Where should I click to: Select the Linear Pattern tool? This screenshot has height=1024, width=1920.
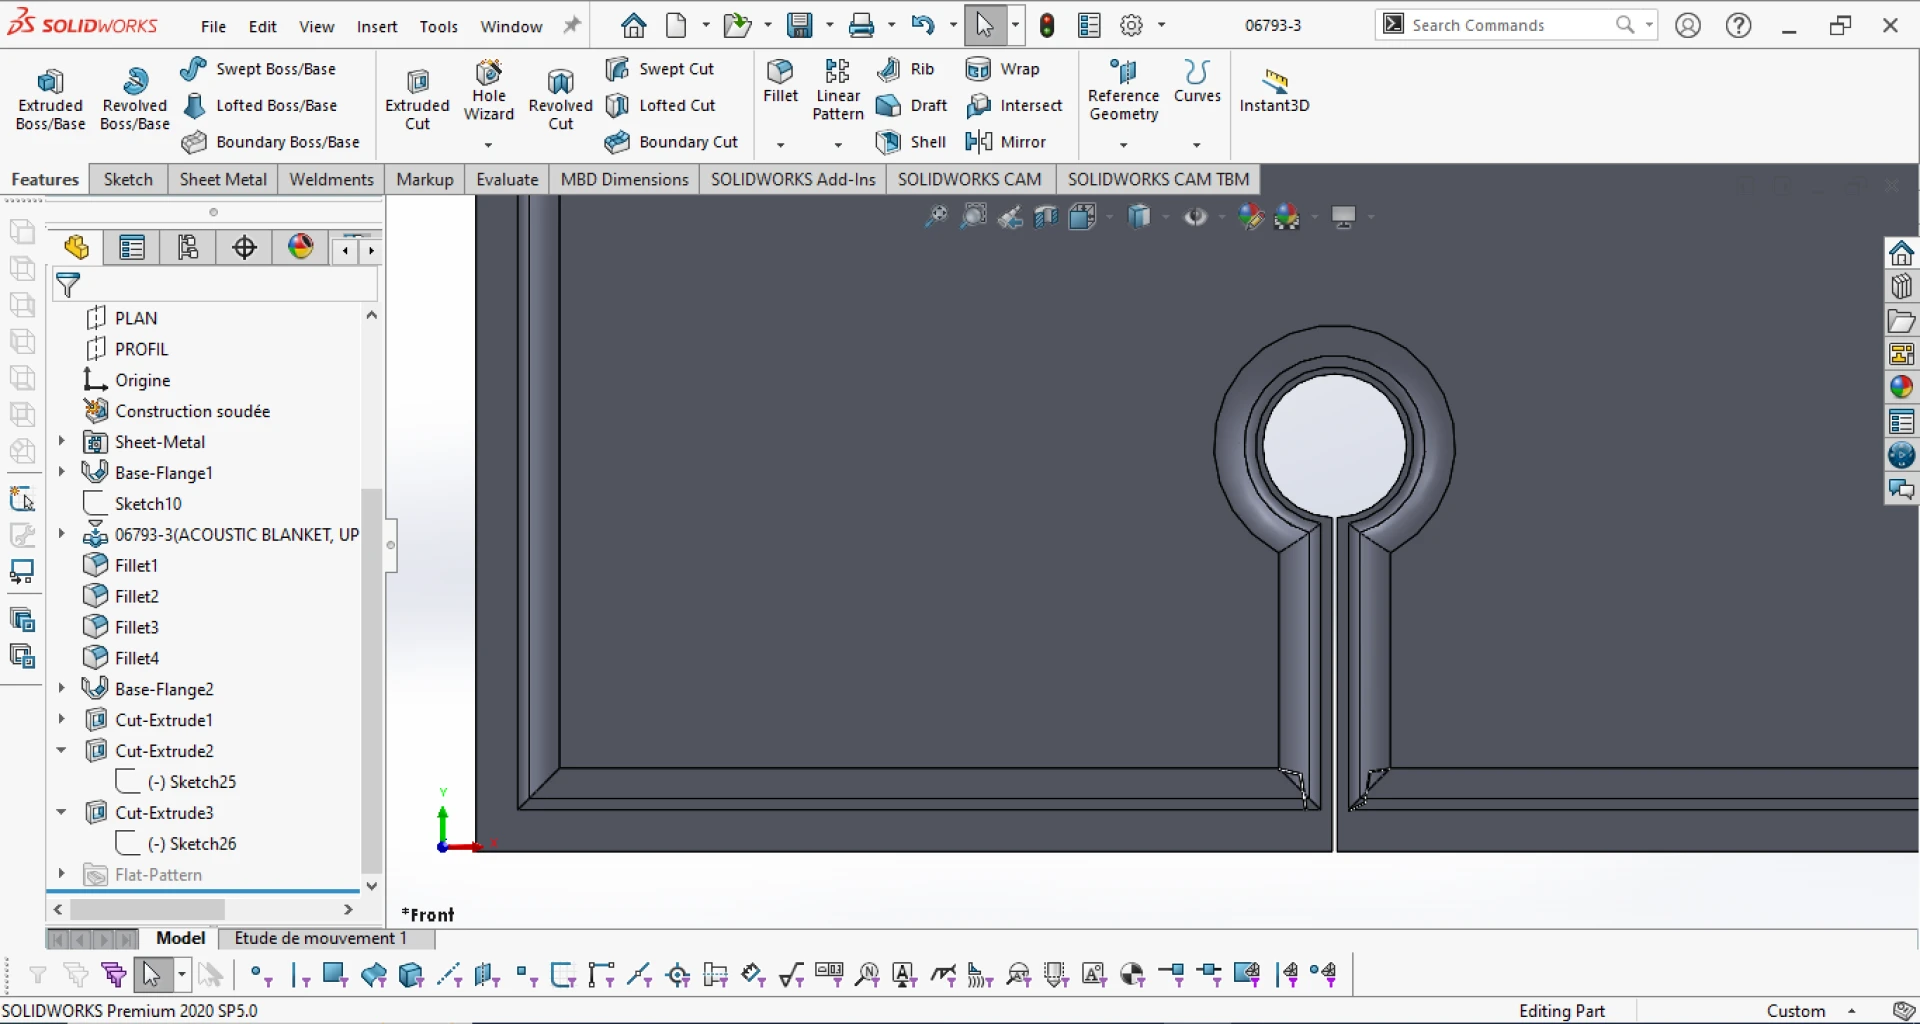[838, 95]
